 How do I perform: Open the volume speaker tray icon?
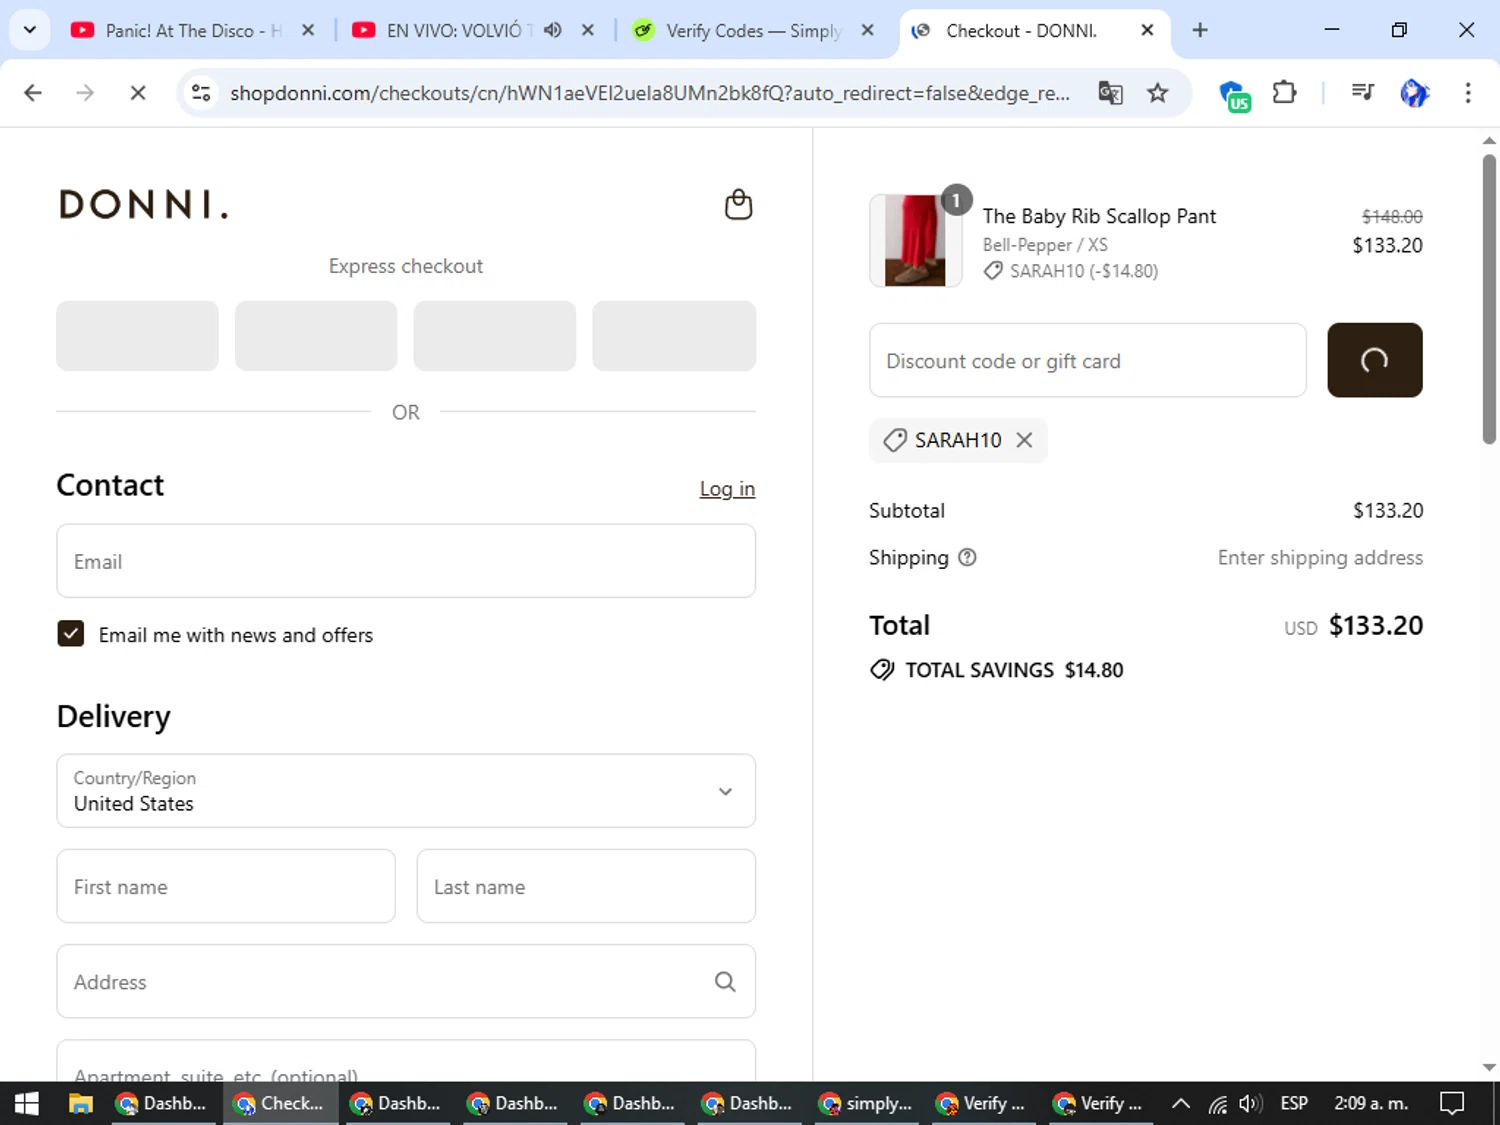coord(1250,1103)
